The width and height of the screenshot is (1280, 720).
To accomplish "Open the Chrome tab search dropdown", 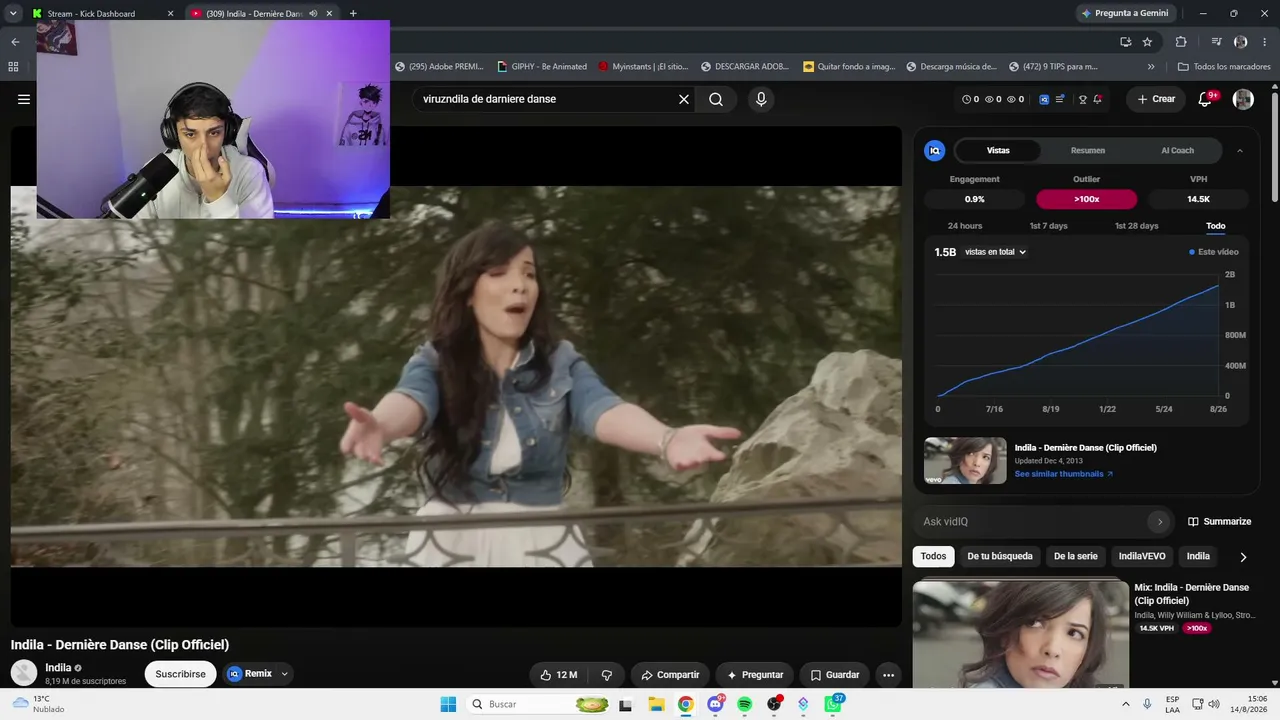I will click(14, 13).
